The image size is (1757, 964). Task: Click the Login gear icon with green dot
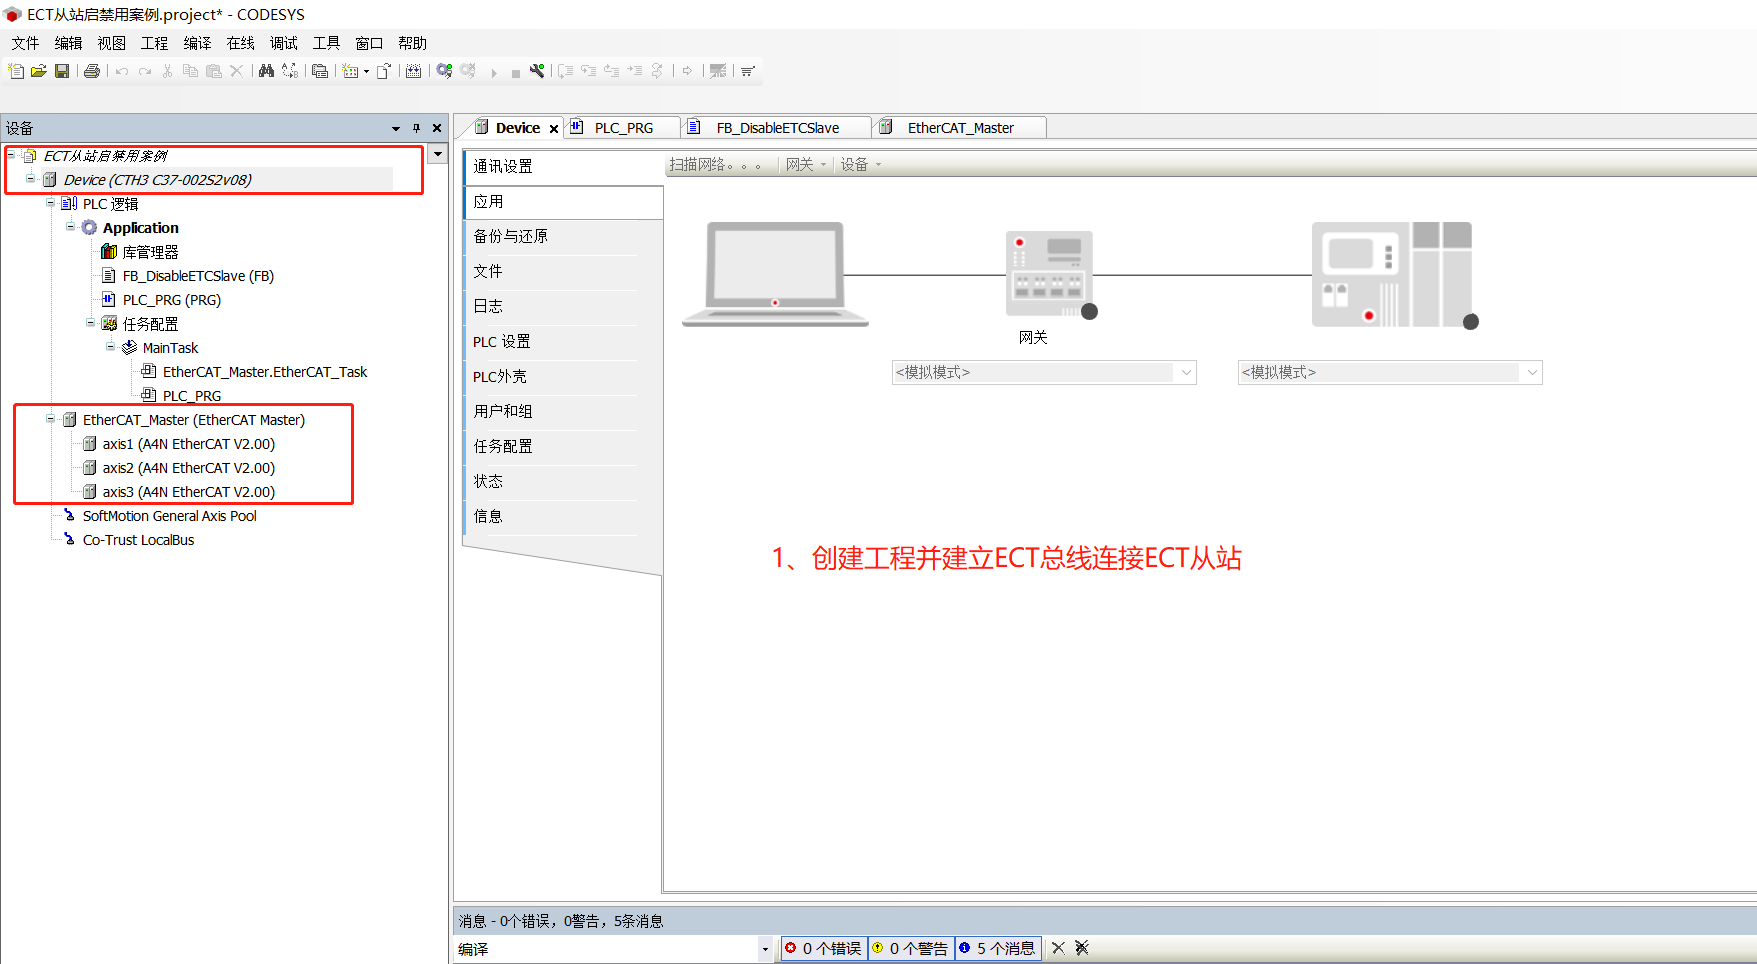point(445,71)
